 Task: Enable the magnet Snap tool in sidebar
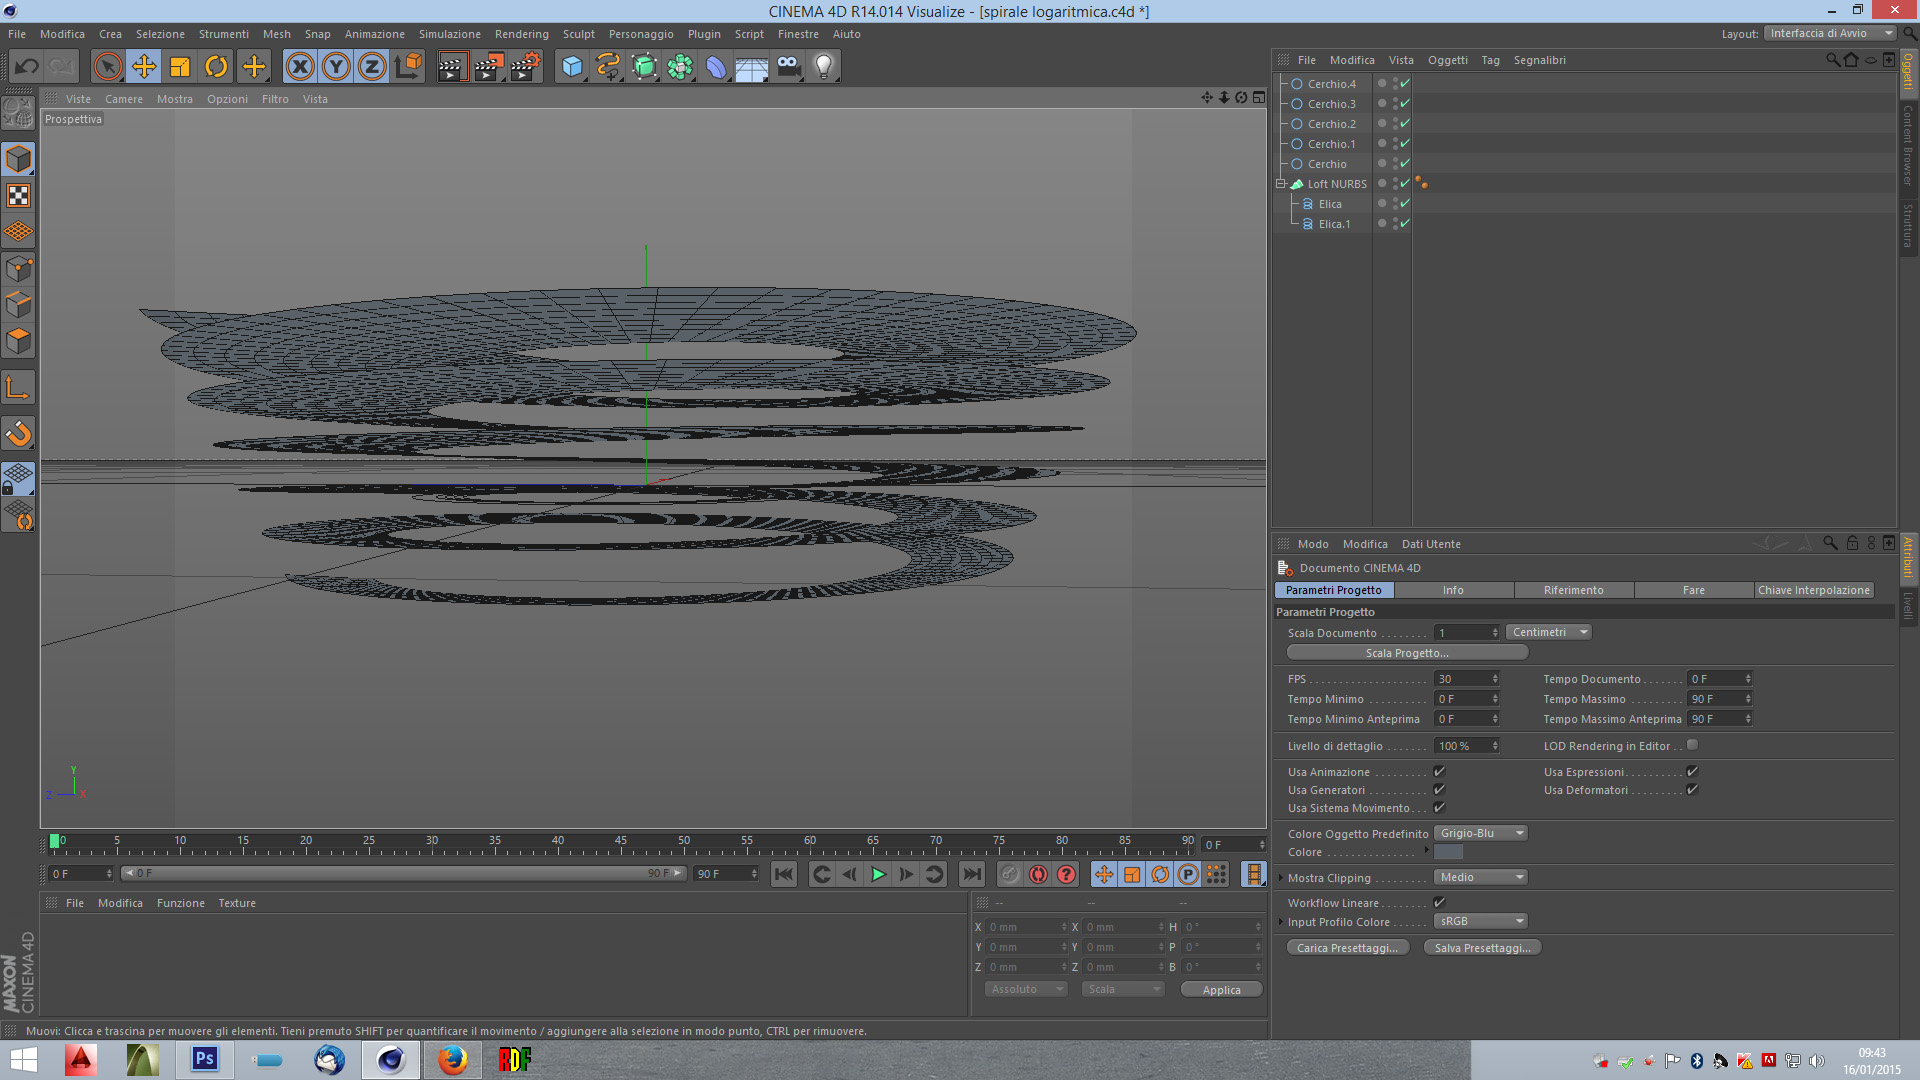(x=19, y=434)
